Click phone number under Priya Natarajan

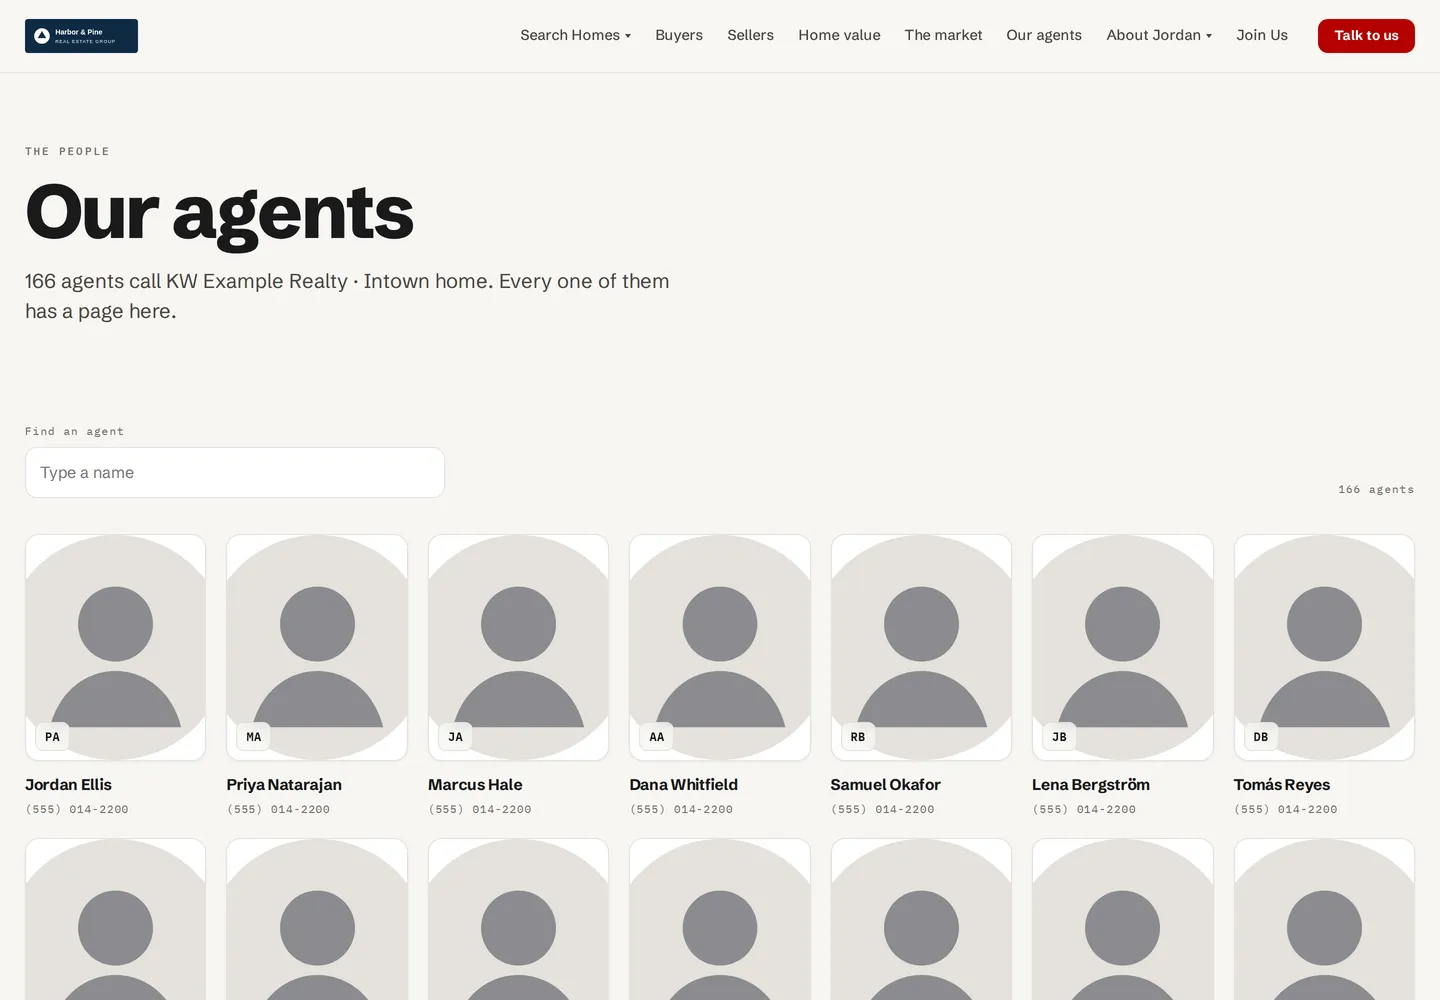[x=278, y=810]
